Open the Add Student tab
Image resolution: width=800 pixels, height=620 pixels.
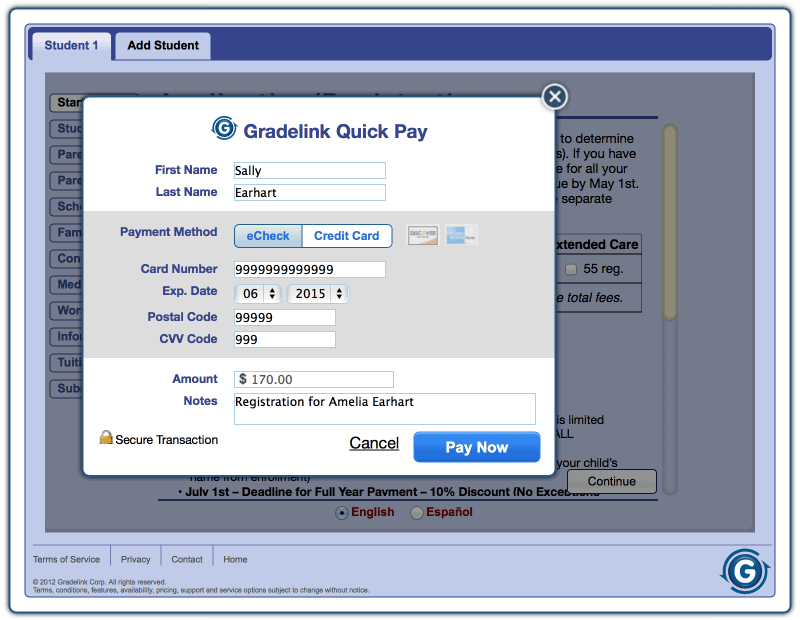click(x=163, y=45)
